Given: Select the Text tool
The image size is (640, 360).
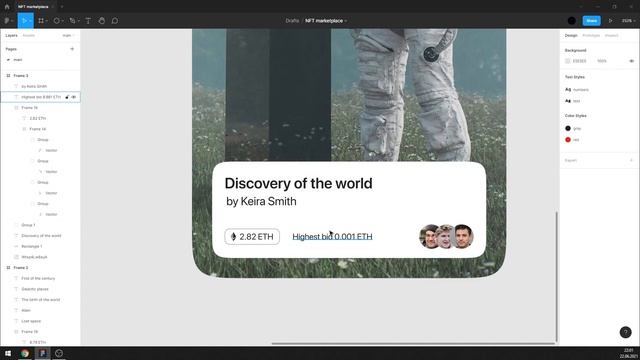Looking at the screenshot, I should pyautogui.click(x=88, y=20).
